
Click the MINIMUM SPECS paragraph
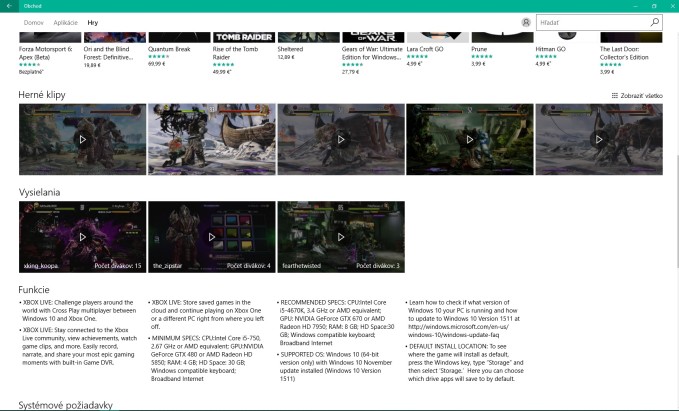tap(207, 359)
